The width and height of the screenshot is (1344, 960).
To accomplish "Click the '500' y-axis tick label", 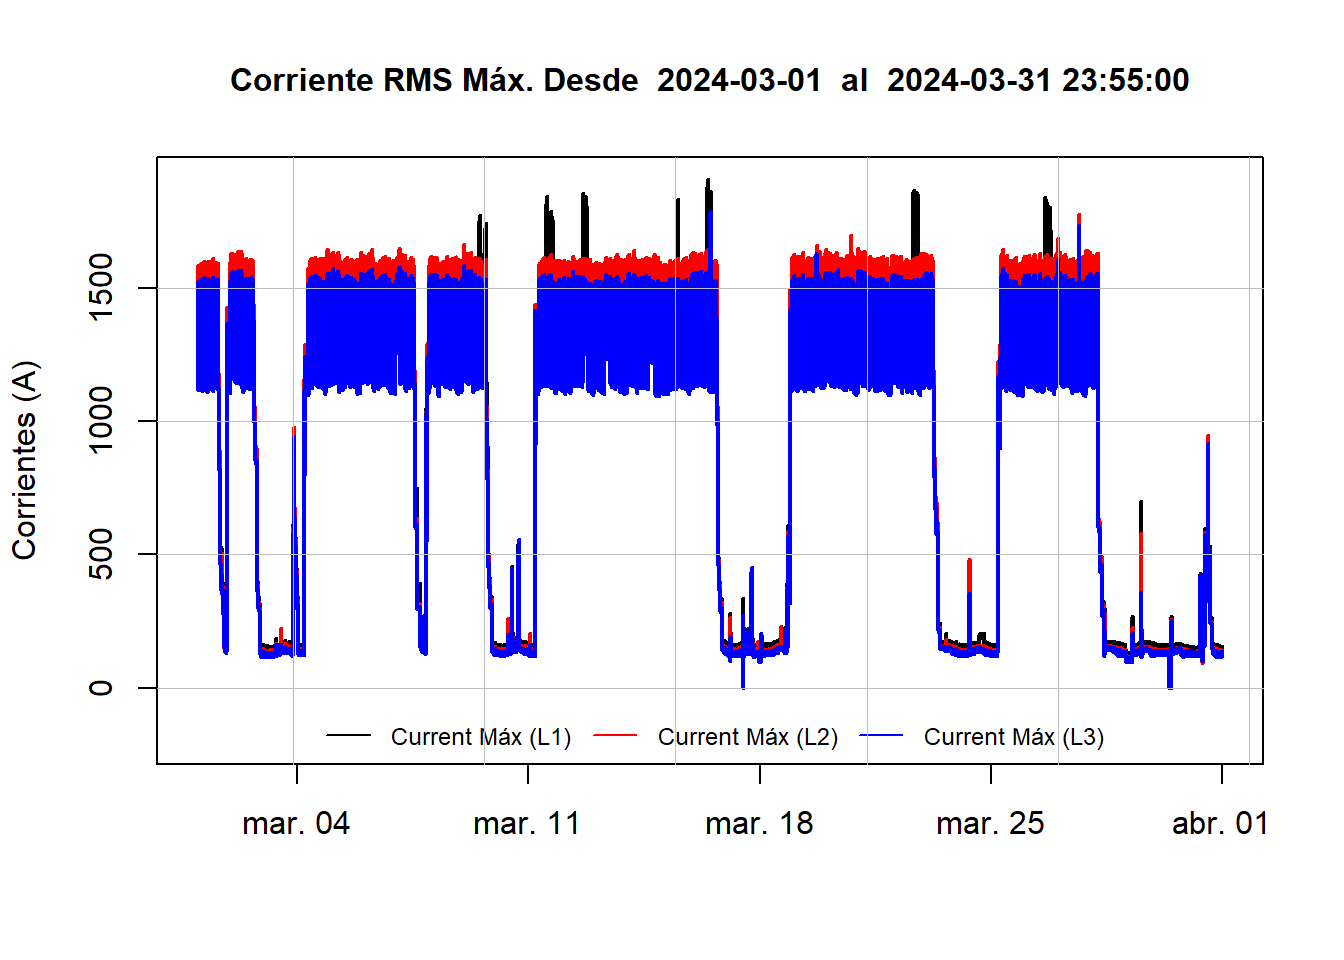I will pyautogui.click(x=101, y=554).
